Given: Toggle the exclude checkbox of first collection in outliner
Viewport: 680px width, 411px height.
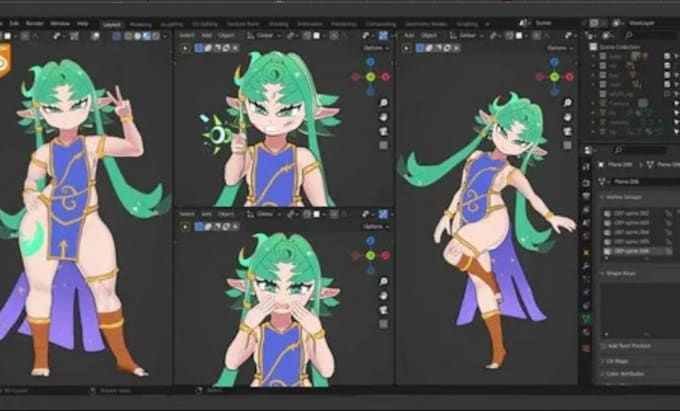Looking at the screenshot, I should coord(667,56).
